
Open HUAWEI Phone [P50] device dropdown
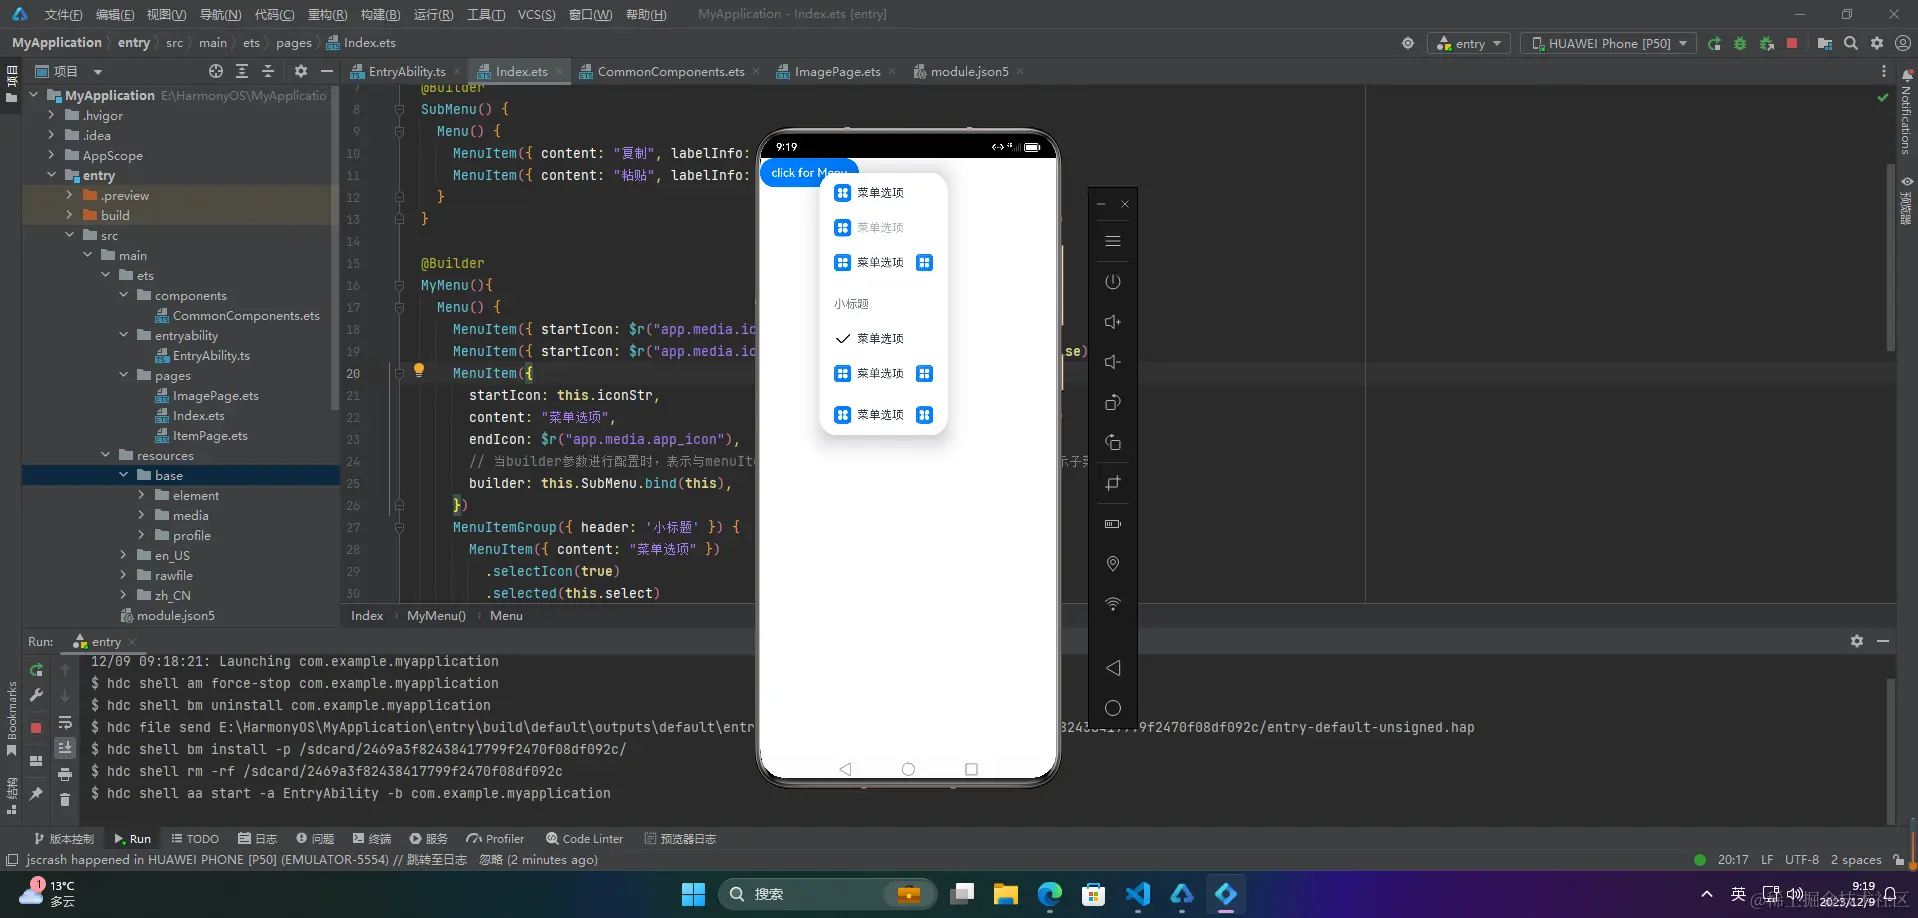pyautogui.click(x=1609, y=44)
